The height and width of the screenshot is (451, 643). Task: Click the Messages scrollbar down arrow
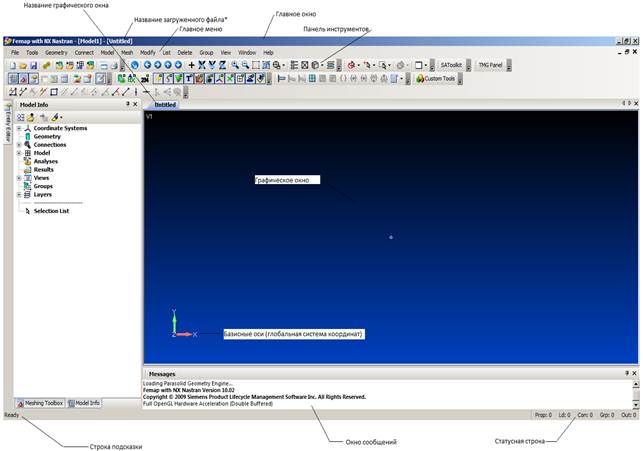click(636, 405)
